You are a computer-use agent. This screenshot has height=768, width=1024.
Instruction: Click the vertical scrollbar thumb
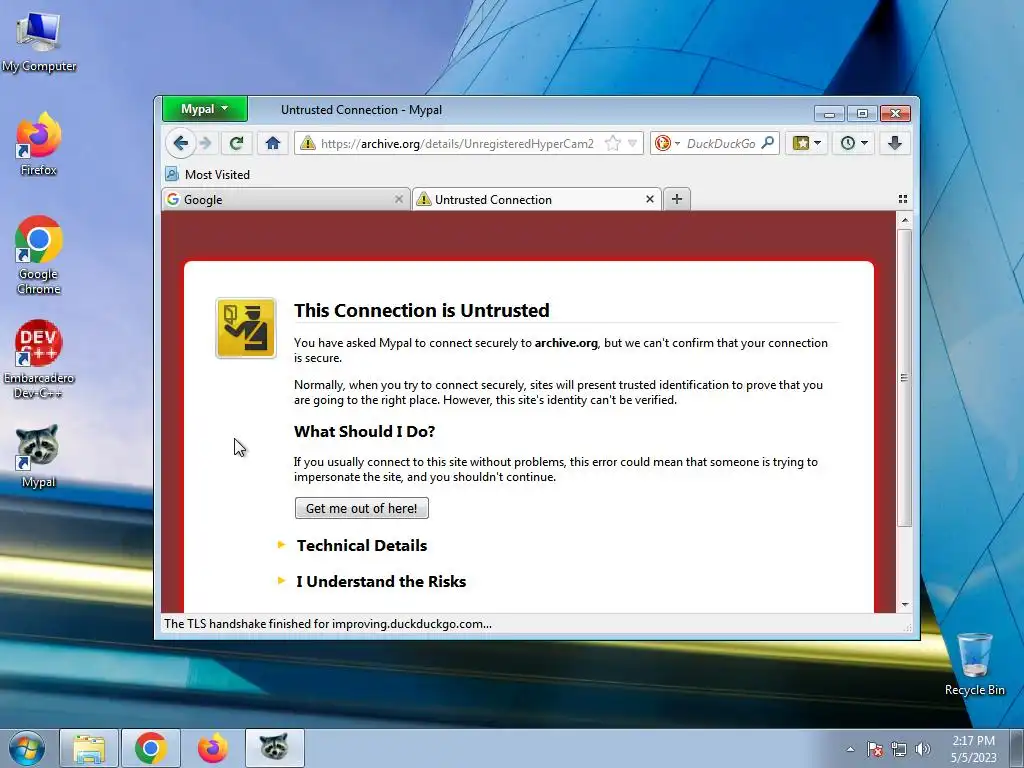[904, 377]
